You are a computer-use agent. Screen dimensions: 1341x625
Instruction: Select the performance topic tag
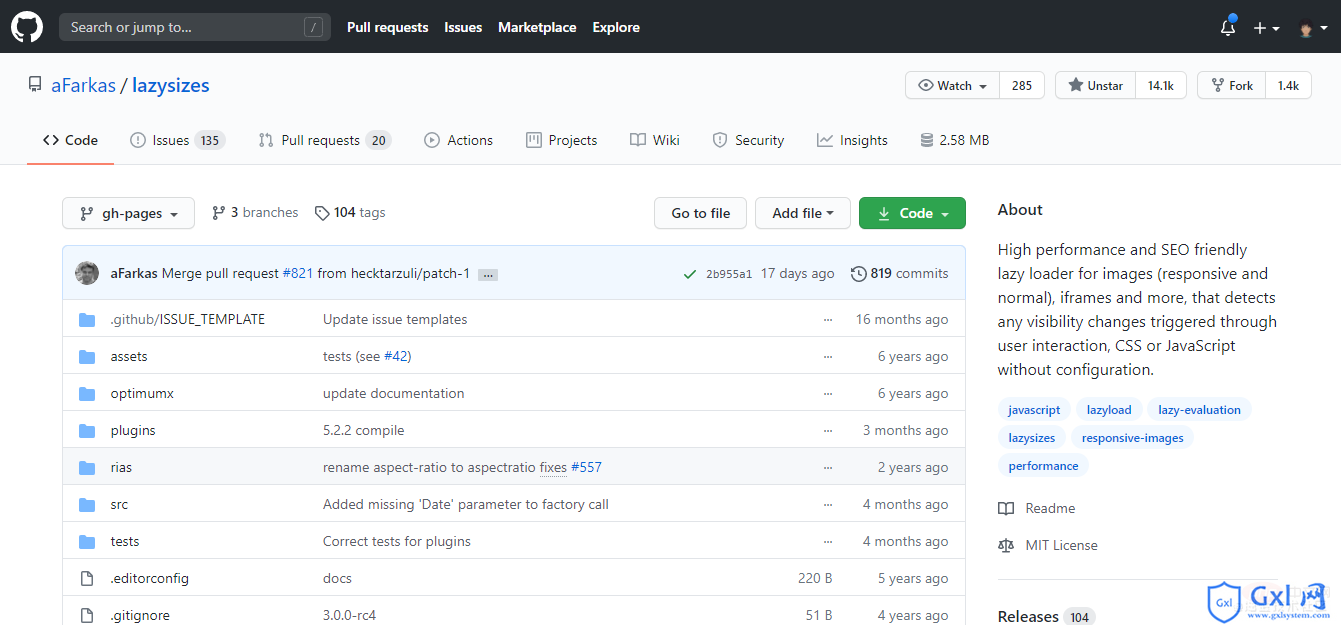[x=1043, y=466]
